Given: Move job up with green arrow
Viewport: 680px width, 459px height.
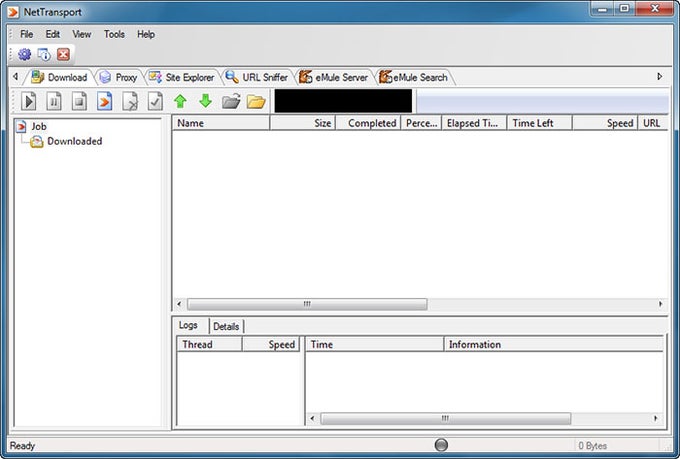Looking at the screenshot, I should 180,102.
